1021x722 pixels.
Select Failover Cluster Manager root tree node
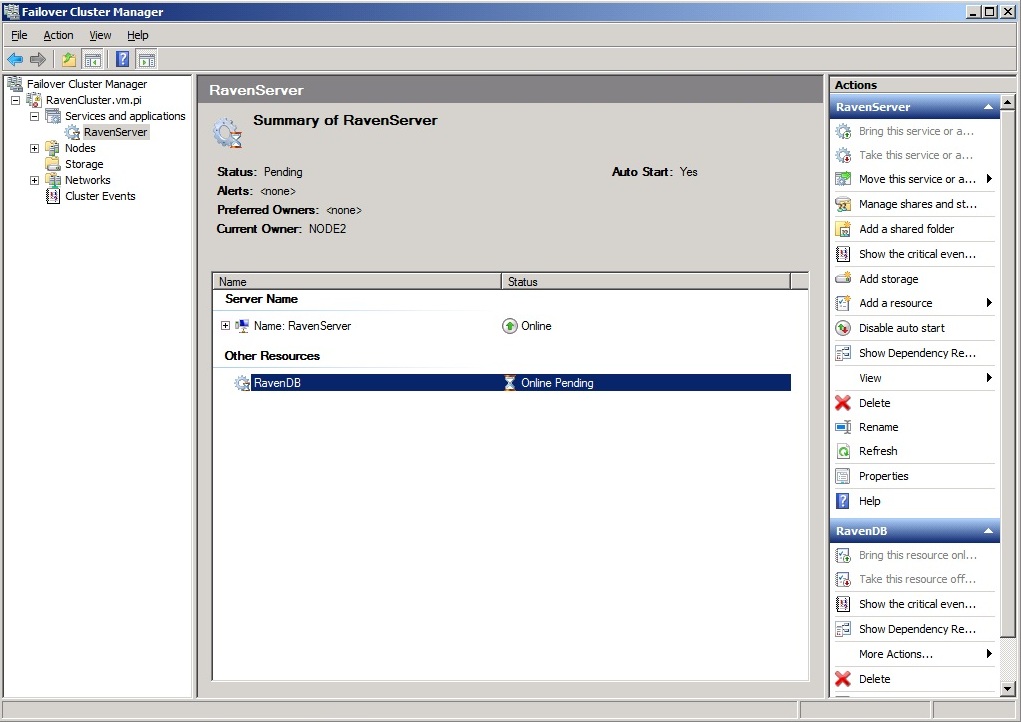pyautogui.click(x=87, y=84)
